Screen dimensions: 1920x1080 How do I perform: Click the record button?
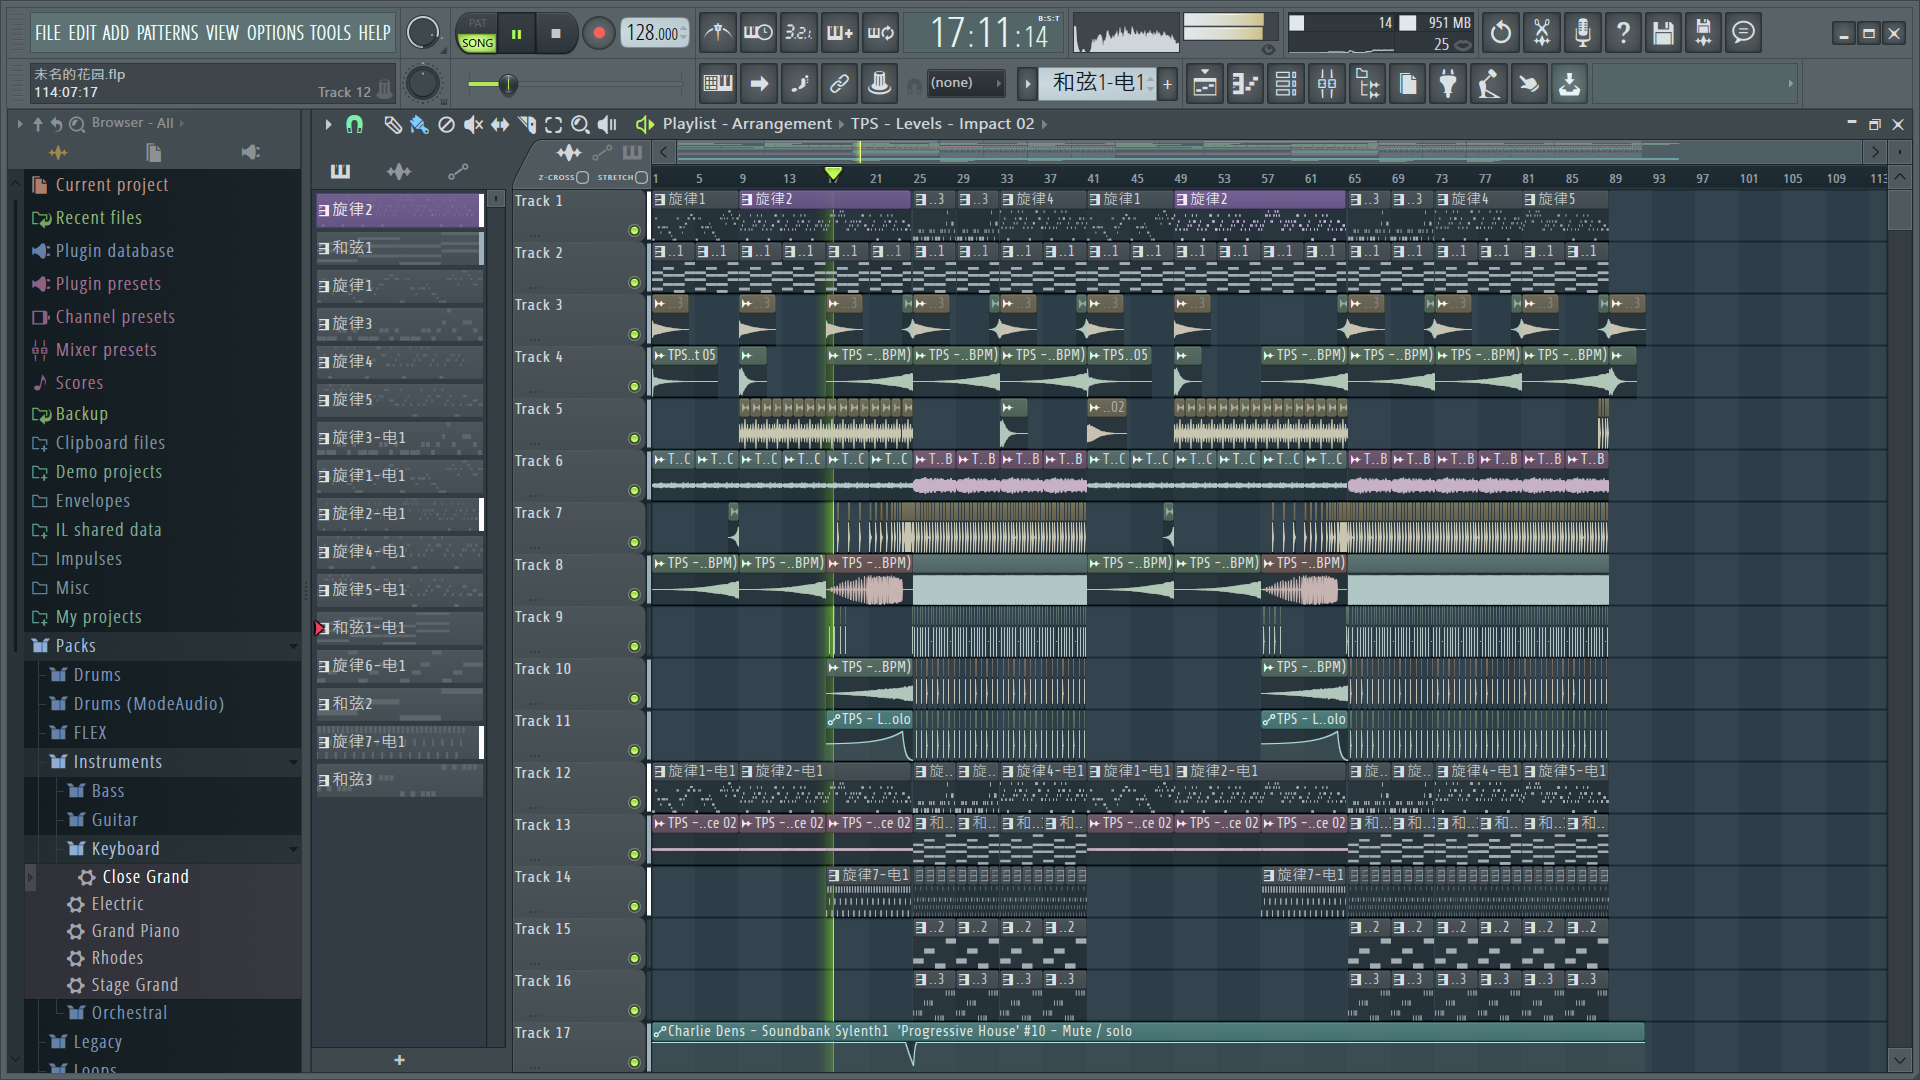pos(599,33)
